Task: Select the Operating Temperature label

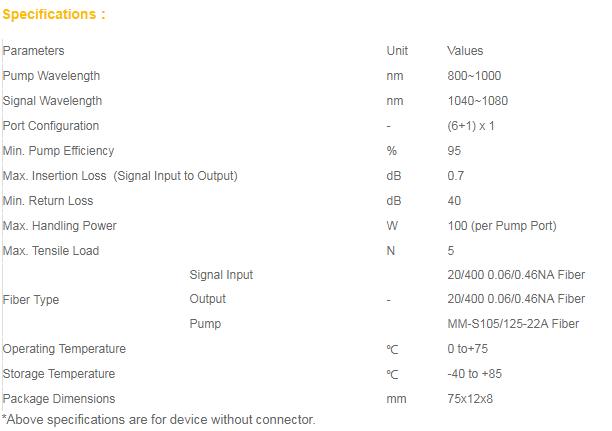Action: (64, 349)
